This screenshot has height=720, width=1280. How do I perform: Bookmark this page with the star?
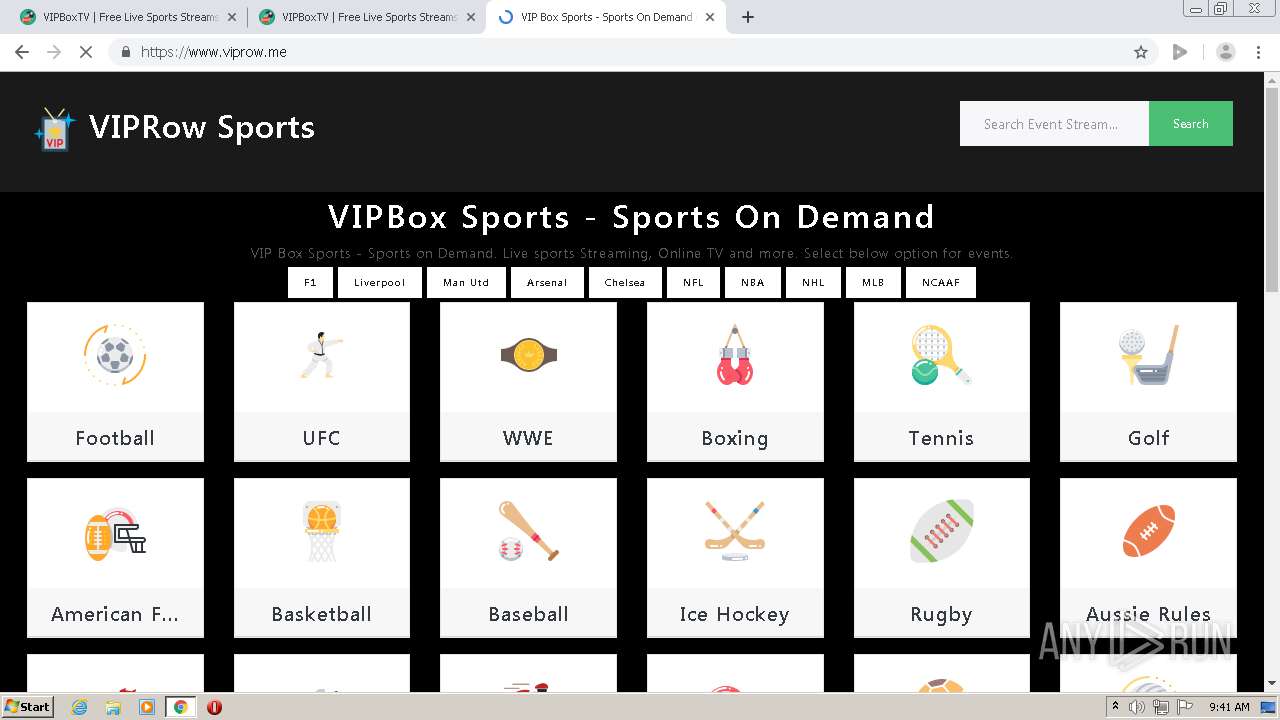1141,52
